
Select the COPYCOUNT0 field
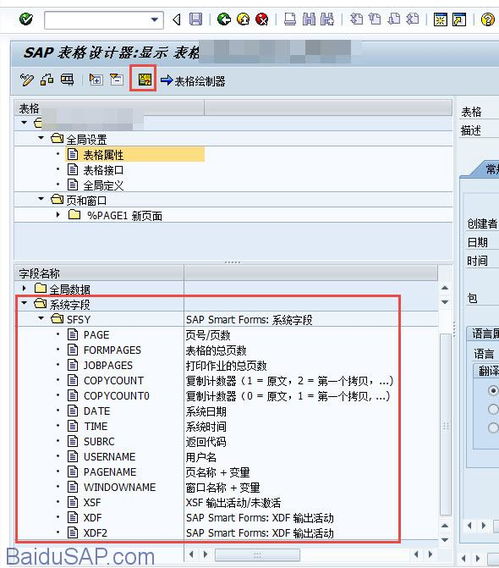pyautogui.click(x=116, y=396)
